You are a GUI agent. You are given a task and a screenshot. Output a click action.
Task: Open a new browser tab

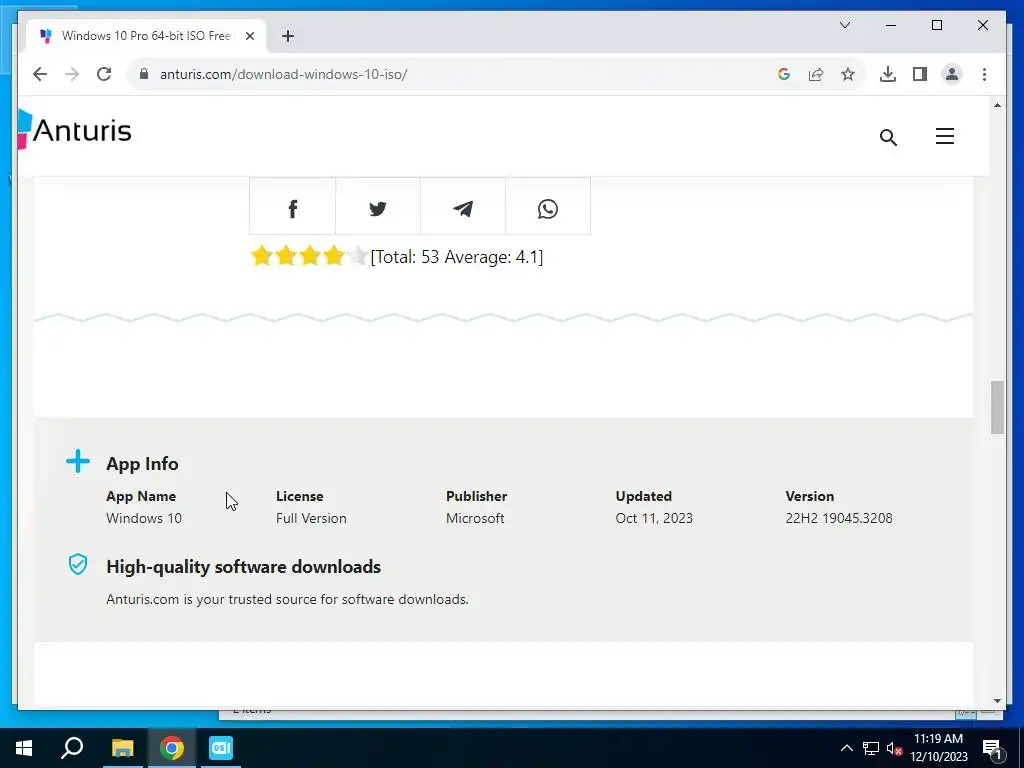tap(288, 37)
